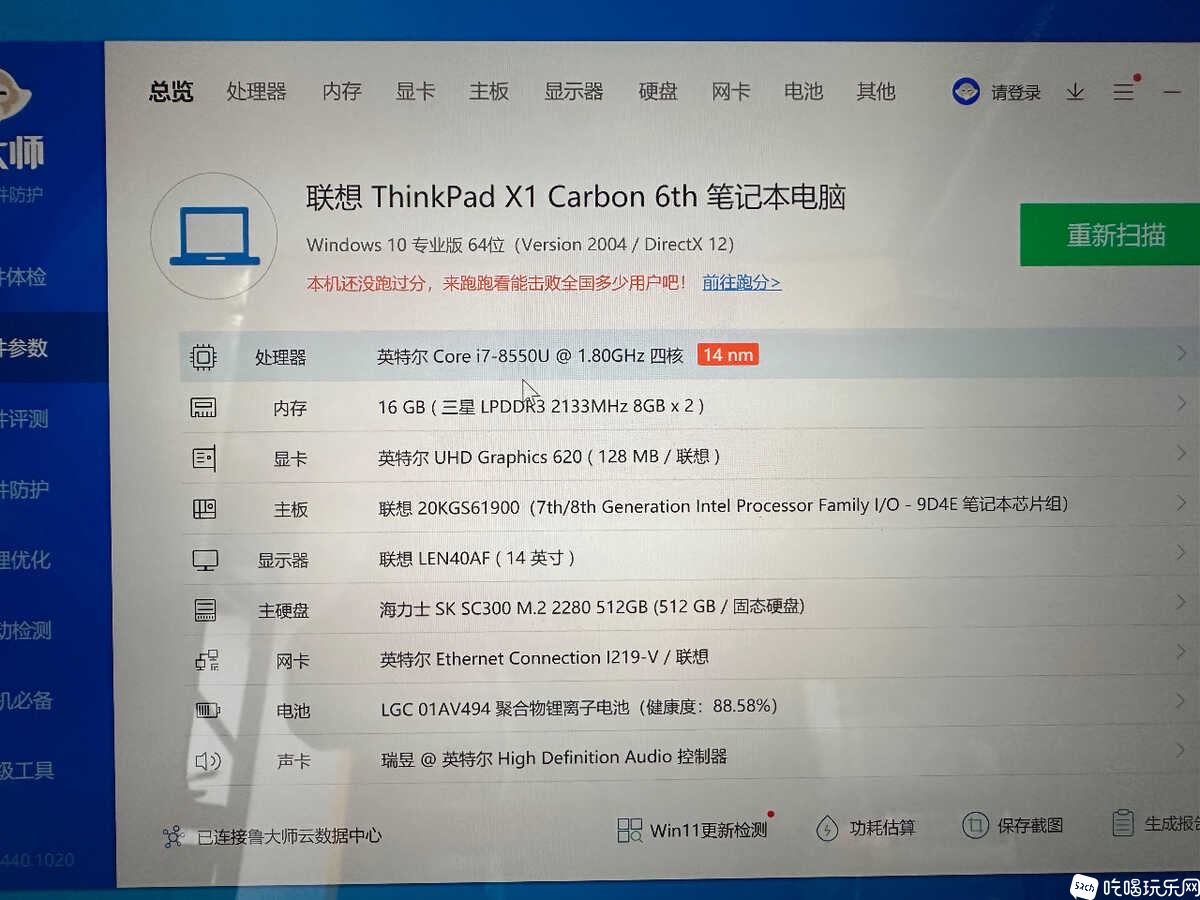Select the 总览 overview tab

coord(171,92)
